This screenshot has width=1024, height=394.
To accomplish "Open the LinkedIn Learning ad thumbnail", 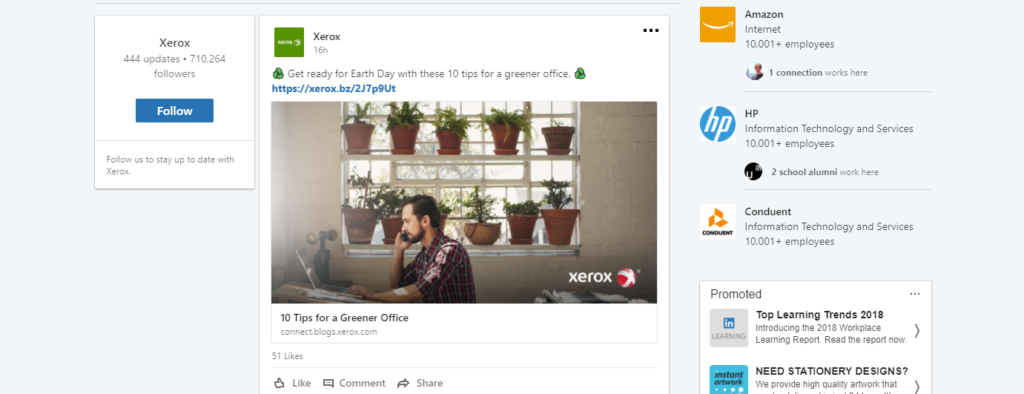I will pyautogui.click(x=729, y=328).
